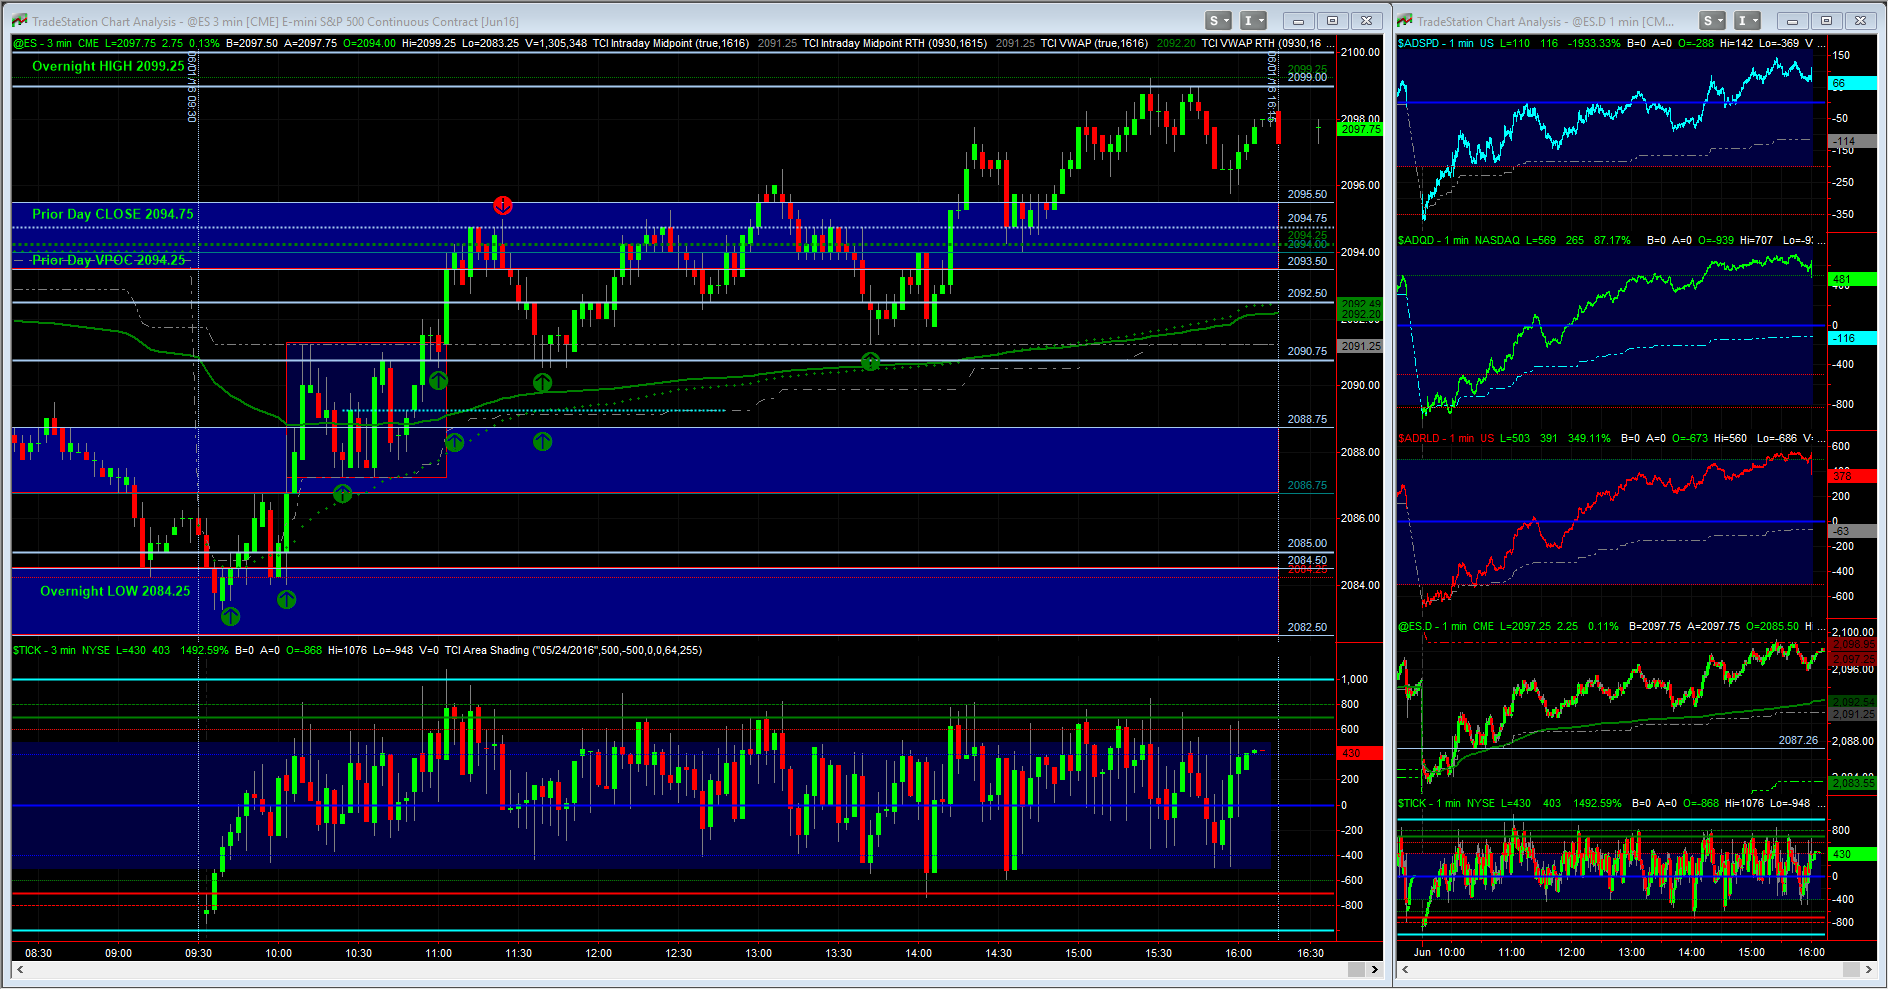Click the 2095.50 level label
Viewport: 1889px width, 990px height.
coord(1307,194)
